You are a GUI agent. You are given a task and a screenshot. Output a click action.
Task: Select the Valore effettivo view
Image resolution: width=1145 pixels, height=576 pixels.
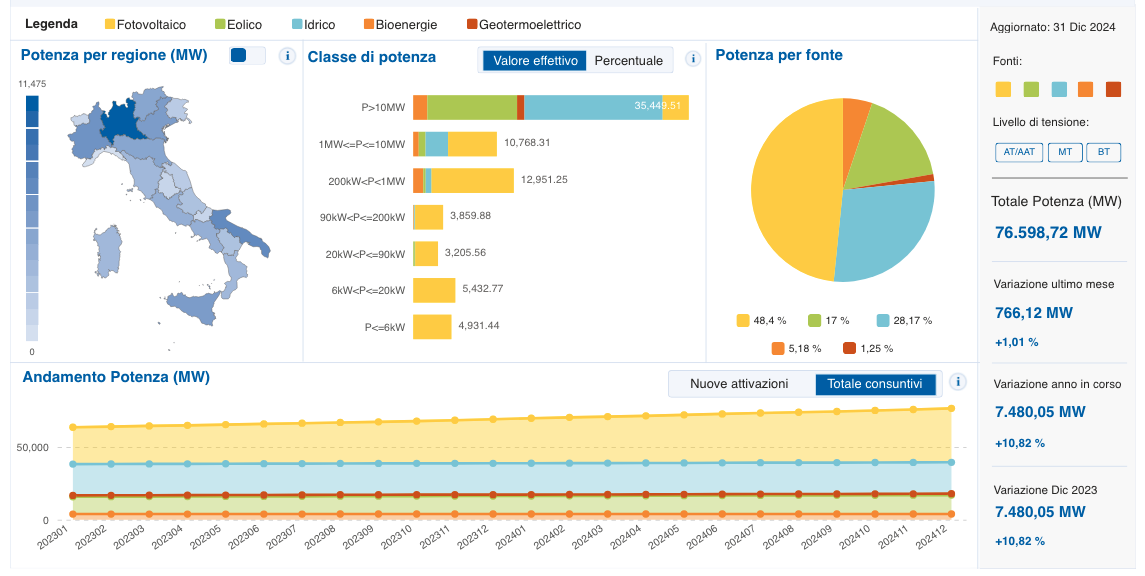(x=535, y=61)
